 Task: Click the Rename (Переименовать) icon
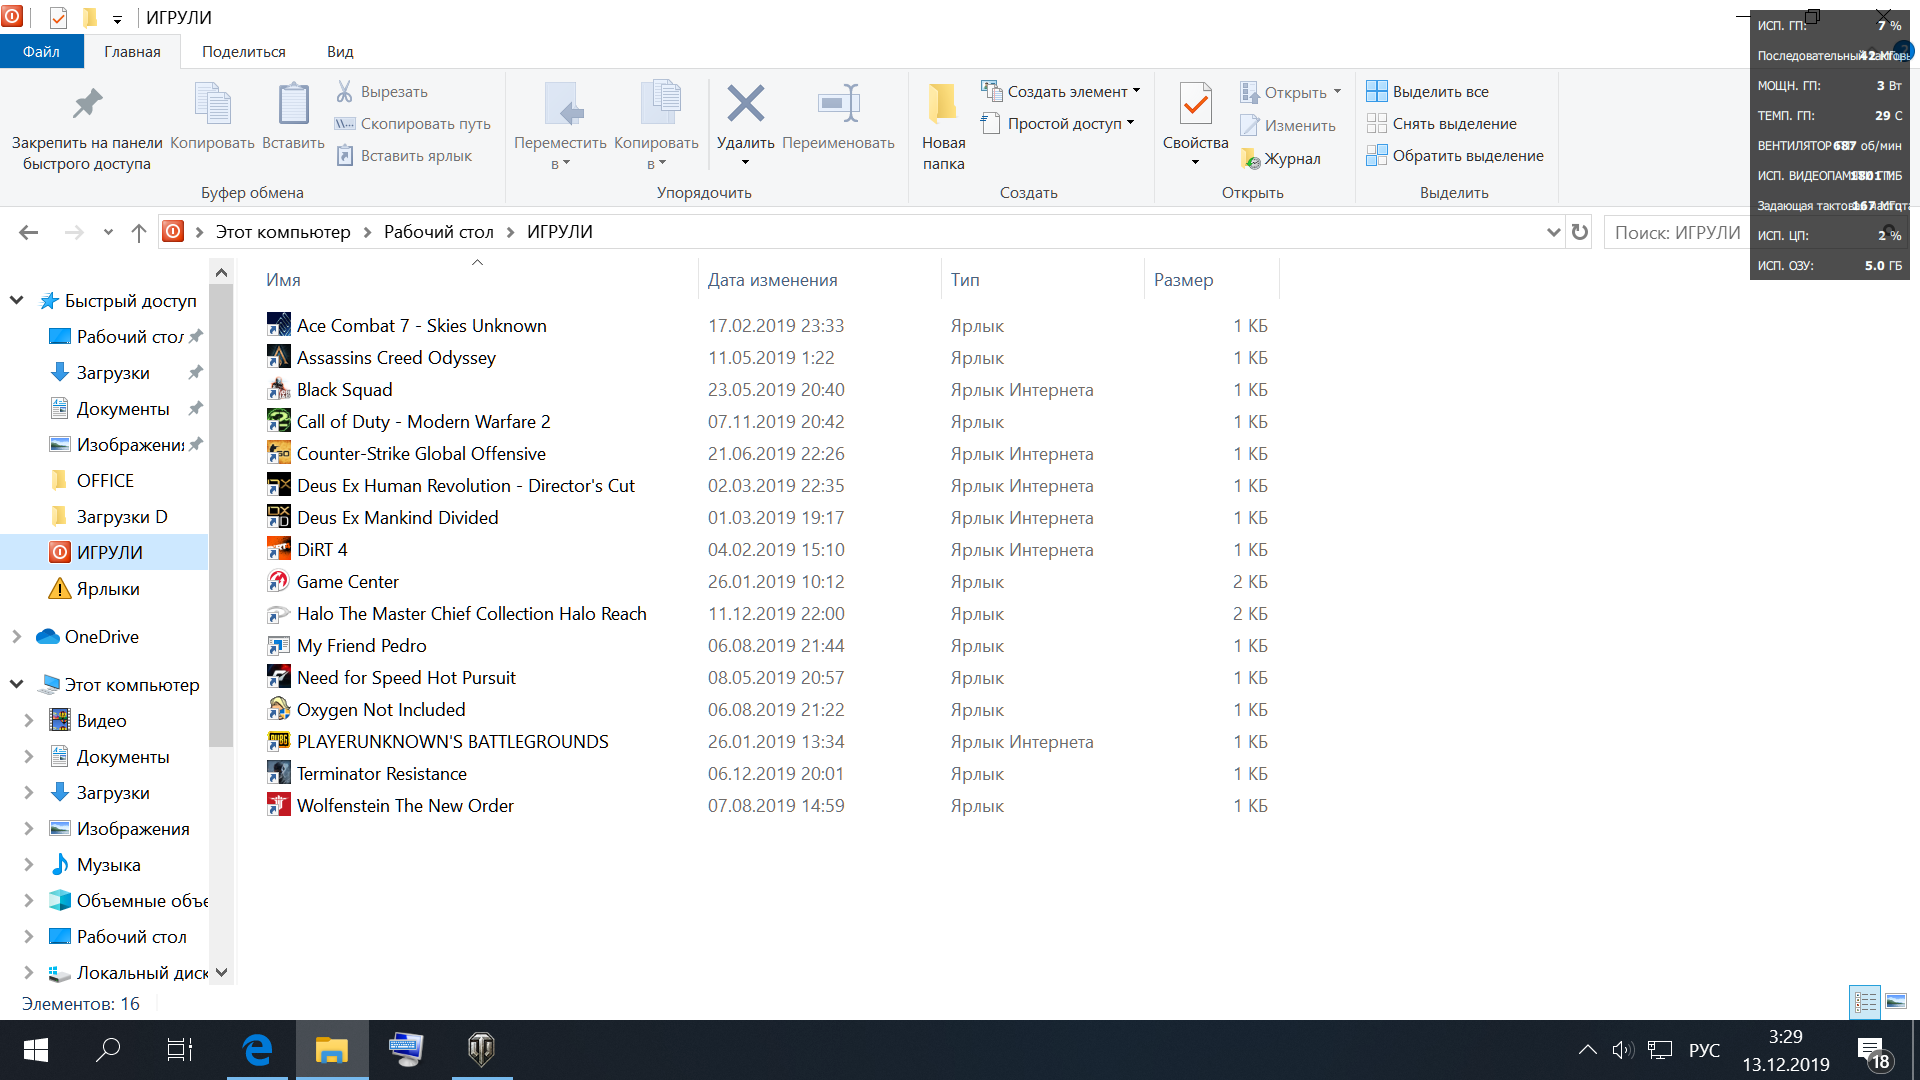(x=838, y=104)
